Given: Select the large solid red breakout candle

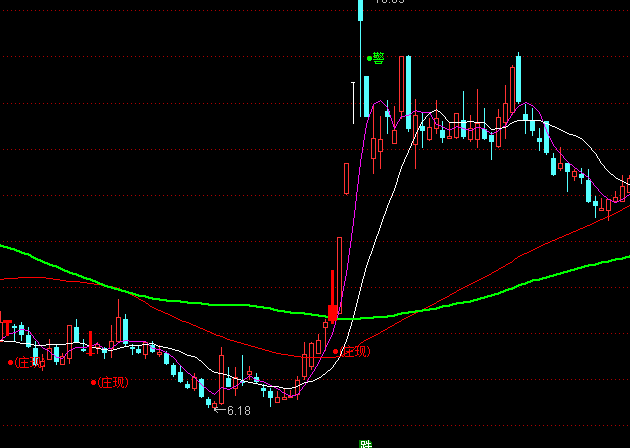Looking at the screenshot, I should pos(332,310).
